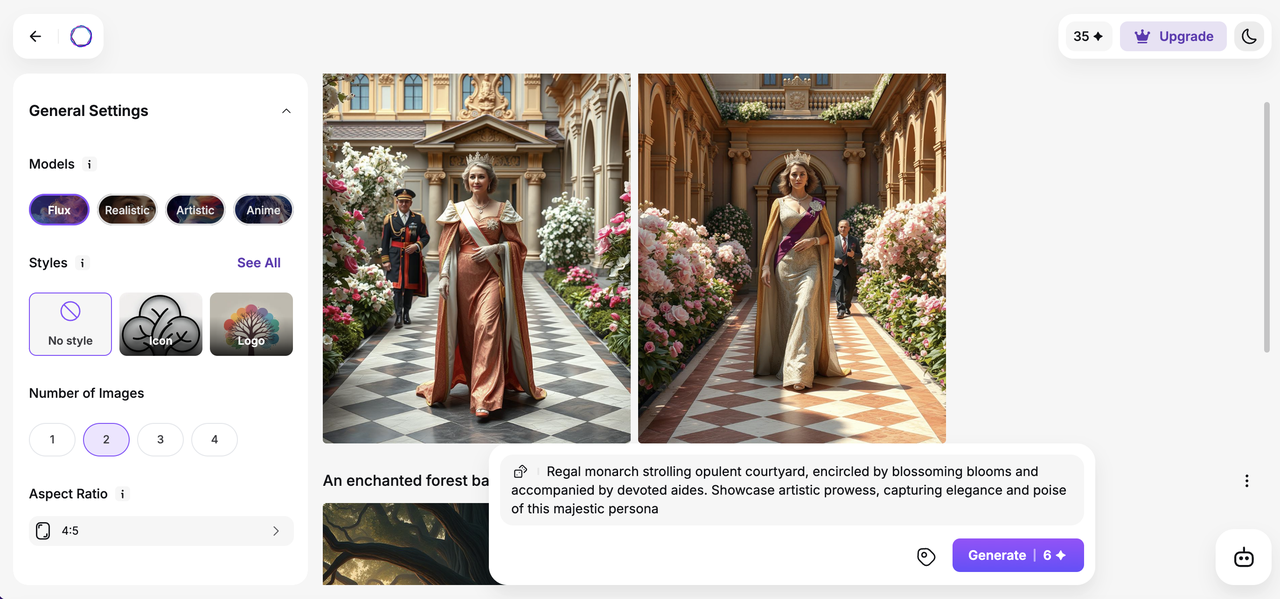Click the Generate button
Image resolution: width=1280 pixels, height=599 pixels.
pyautogui.click(x=1018, y=555)
